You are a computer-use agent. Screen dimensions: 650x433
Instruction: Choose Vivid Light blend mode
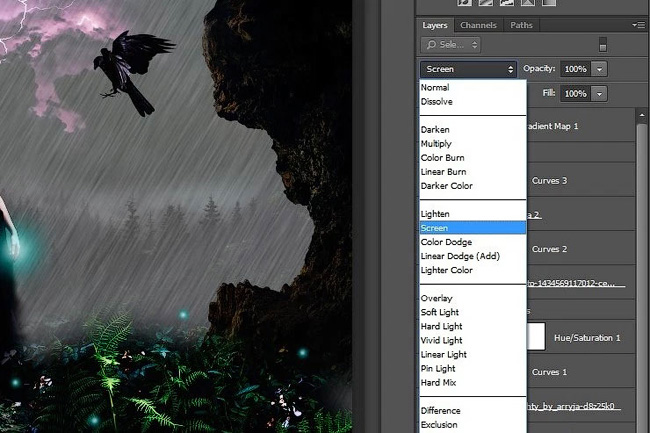point(473,341)
